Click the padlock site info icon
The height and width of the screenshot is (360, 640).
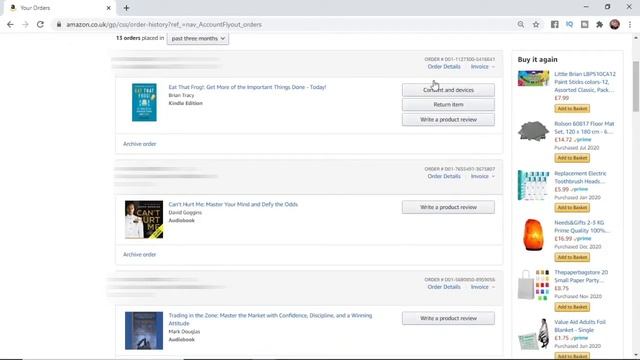[x=59, y=24]
